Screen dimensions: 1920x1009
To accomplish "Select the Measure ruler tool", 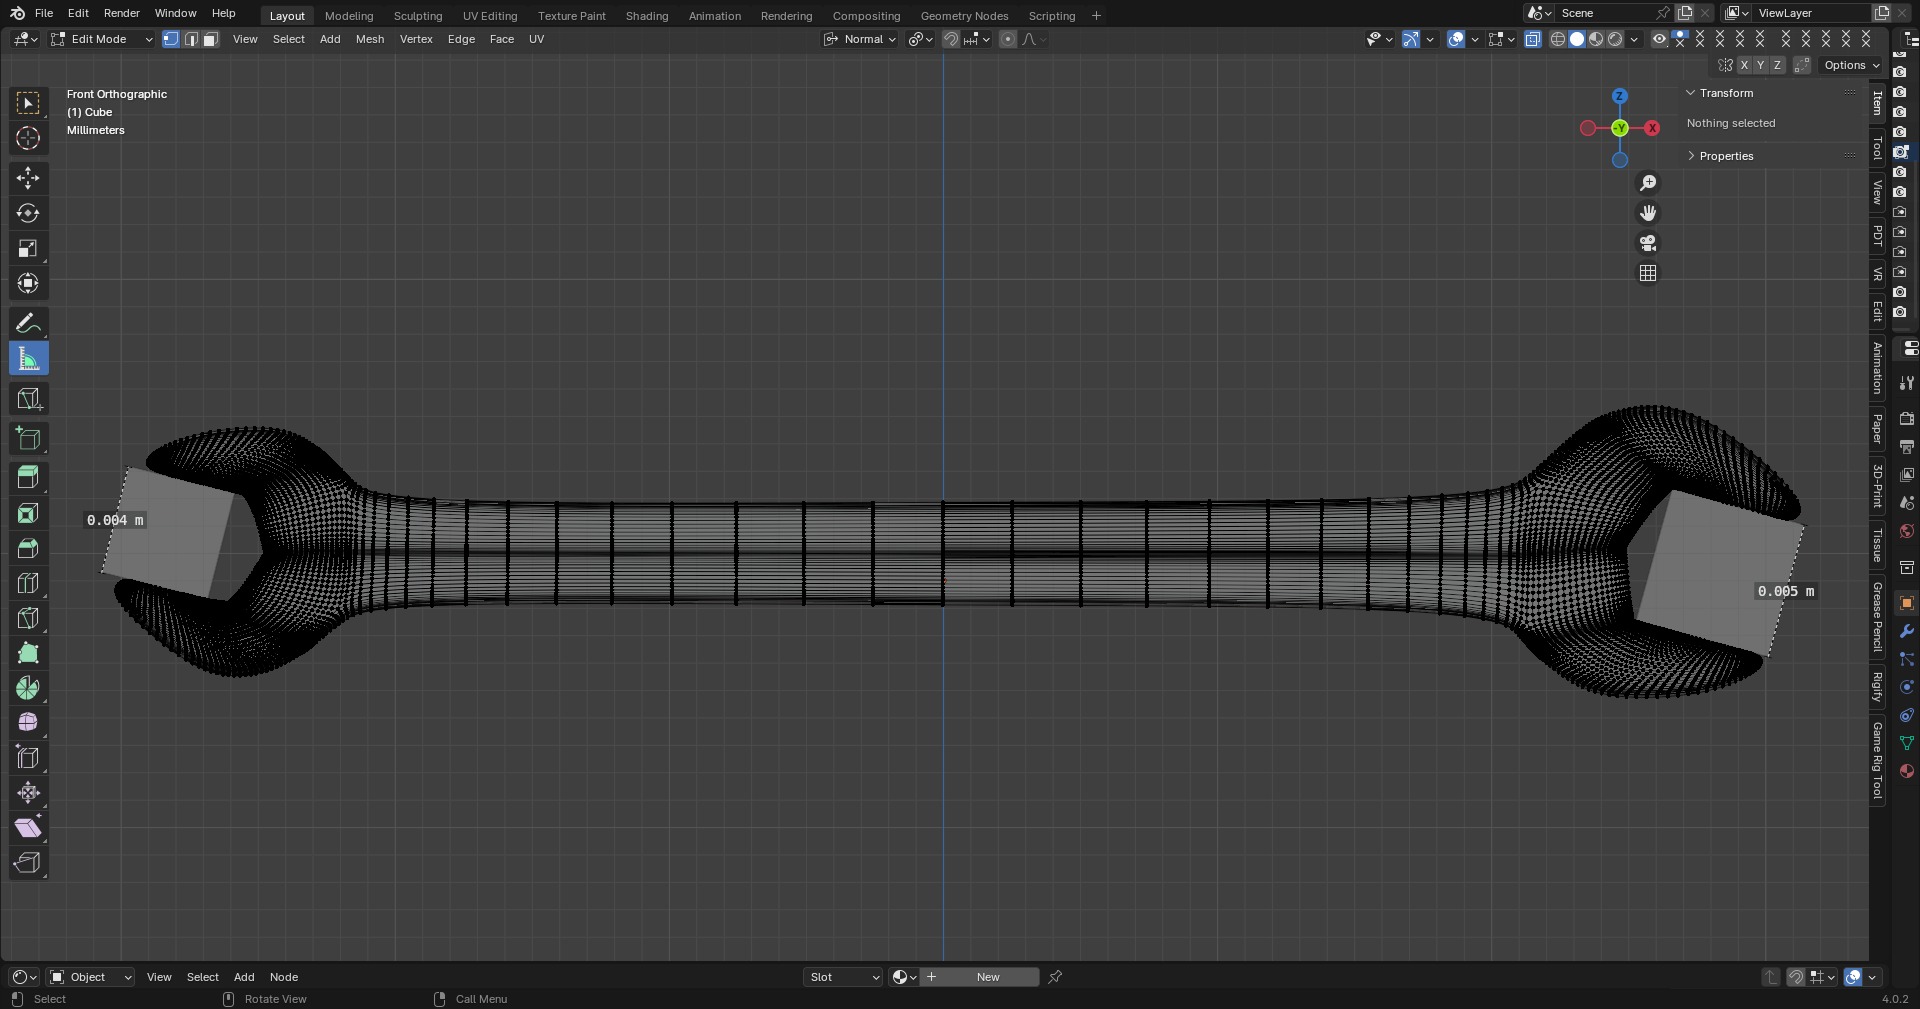I will (x=28, y=358).
